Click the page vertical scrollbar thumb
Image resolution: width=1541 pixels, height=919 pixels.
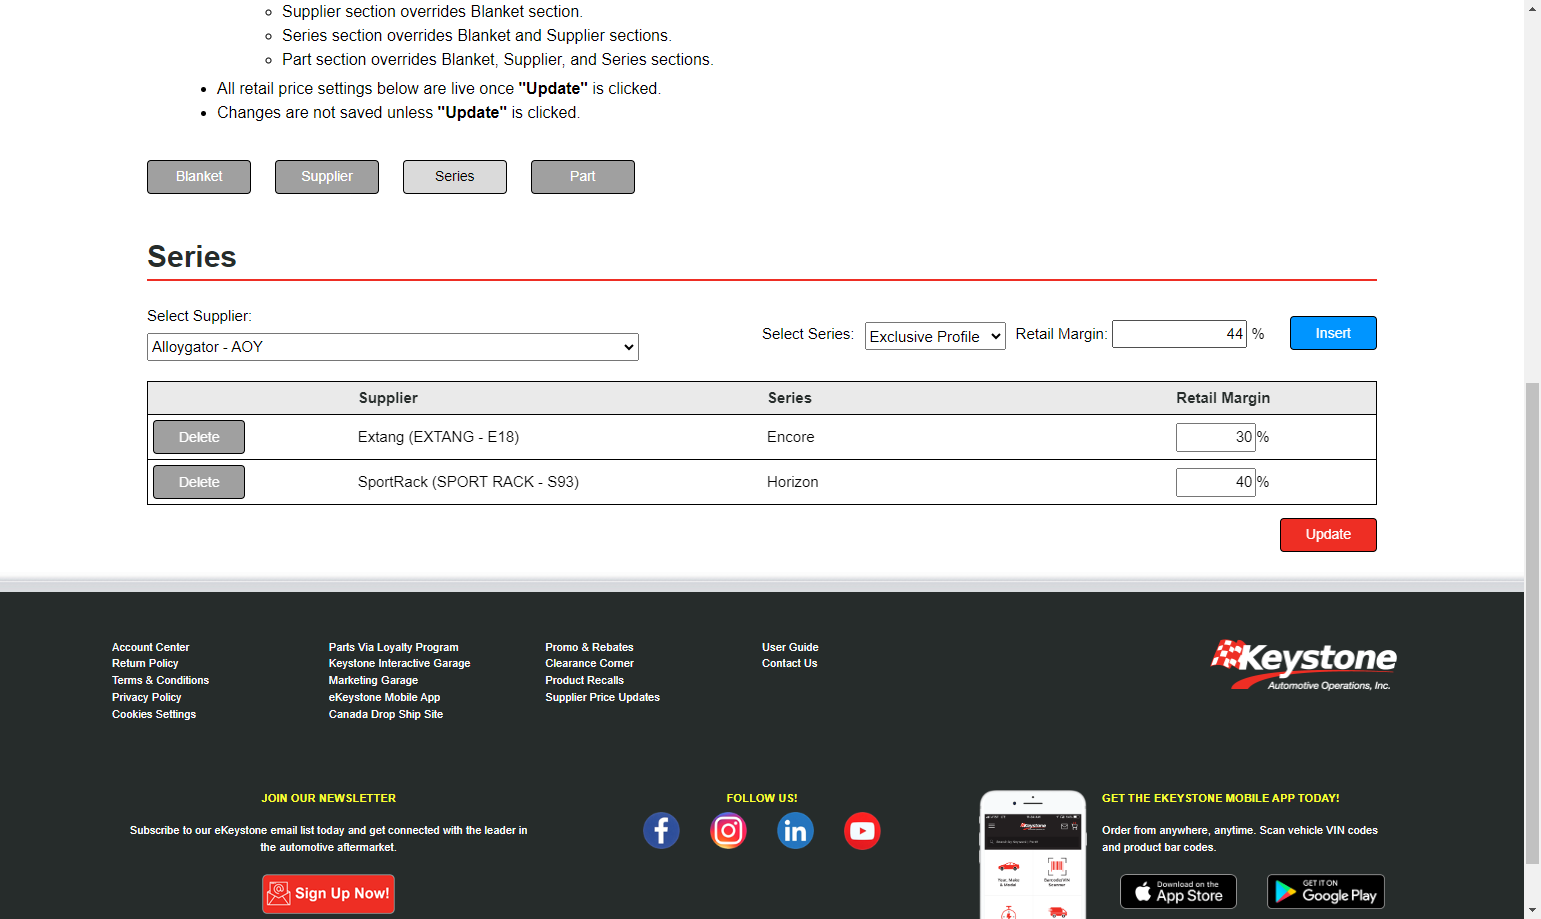pyautogui.click(x=1532, y=622)
